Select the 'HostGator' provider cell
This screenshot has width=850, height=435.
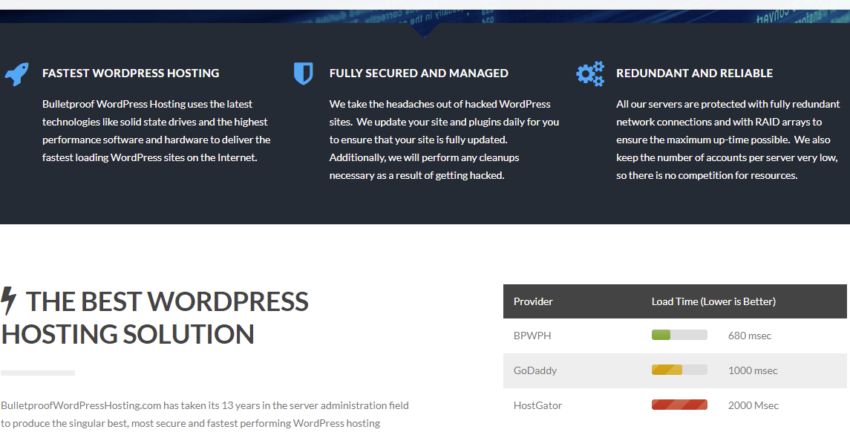click(538, 405)
